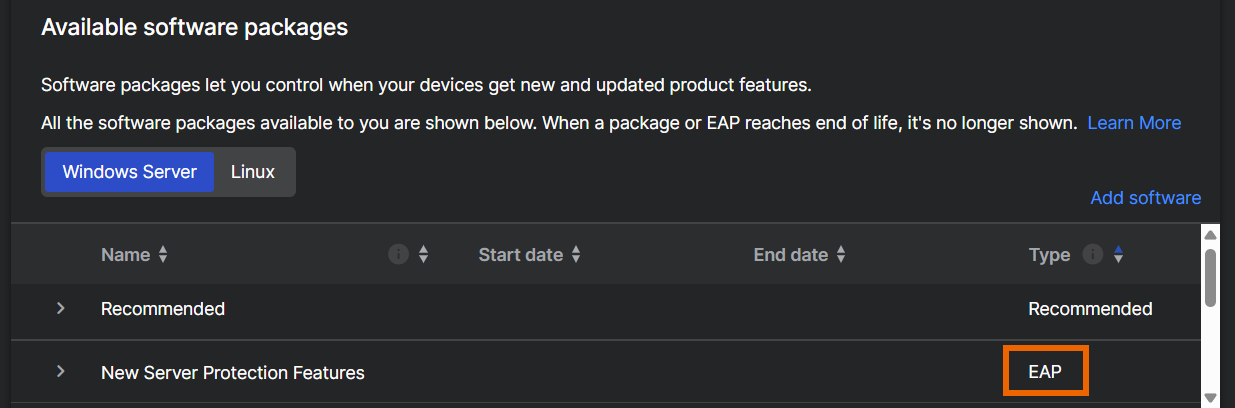Click the sort arrows beside the middle info icon
The height and width of the screenshot is (408, 1235).
coord(423,255)
